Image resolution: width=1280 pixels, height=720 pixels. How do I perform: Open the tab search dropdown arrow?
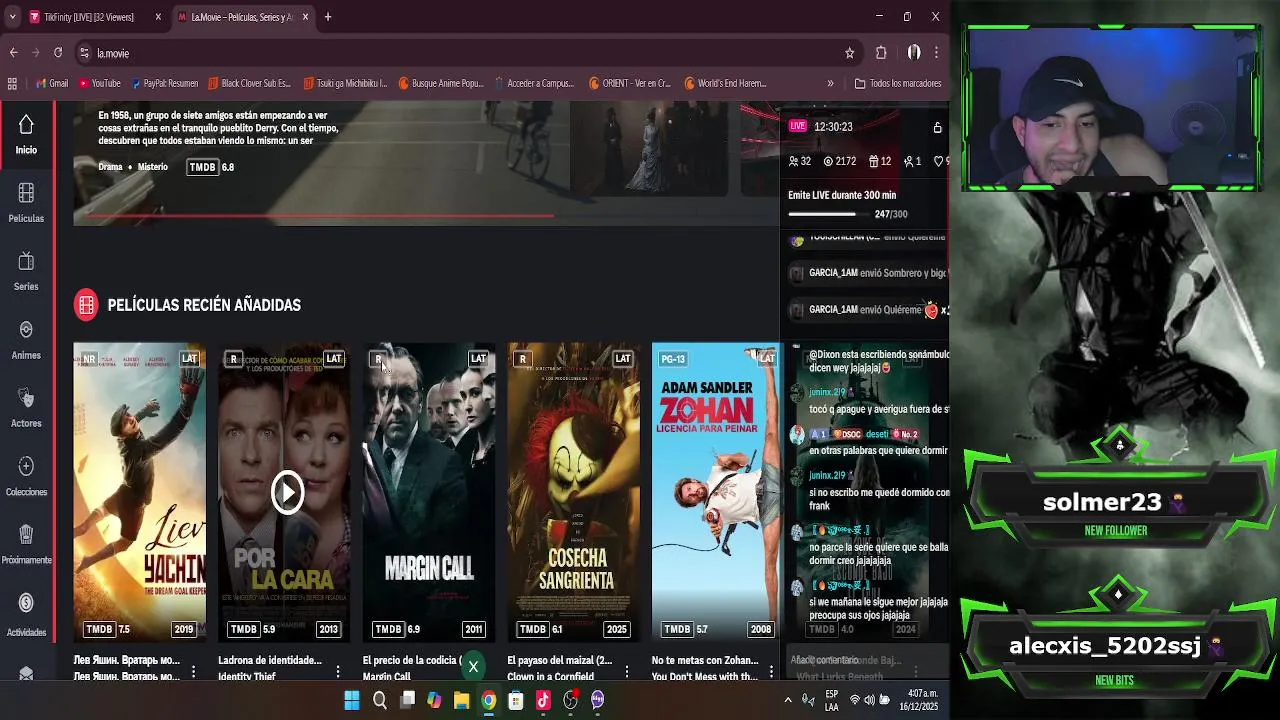pos(12,17)
